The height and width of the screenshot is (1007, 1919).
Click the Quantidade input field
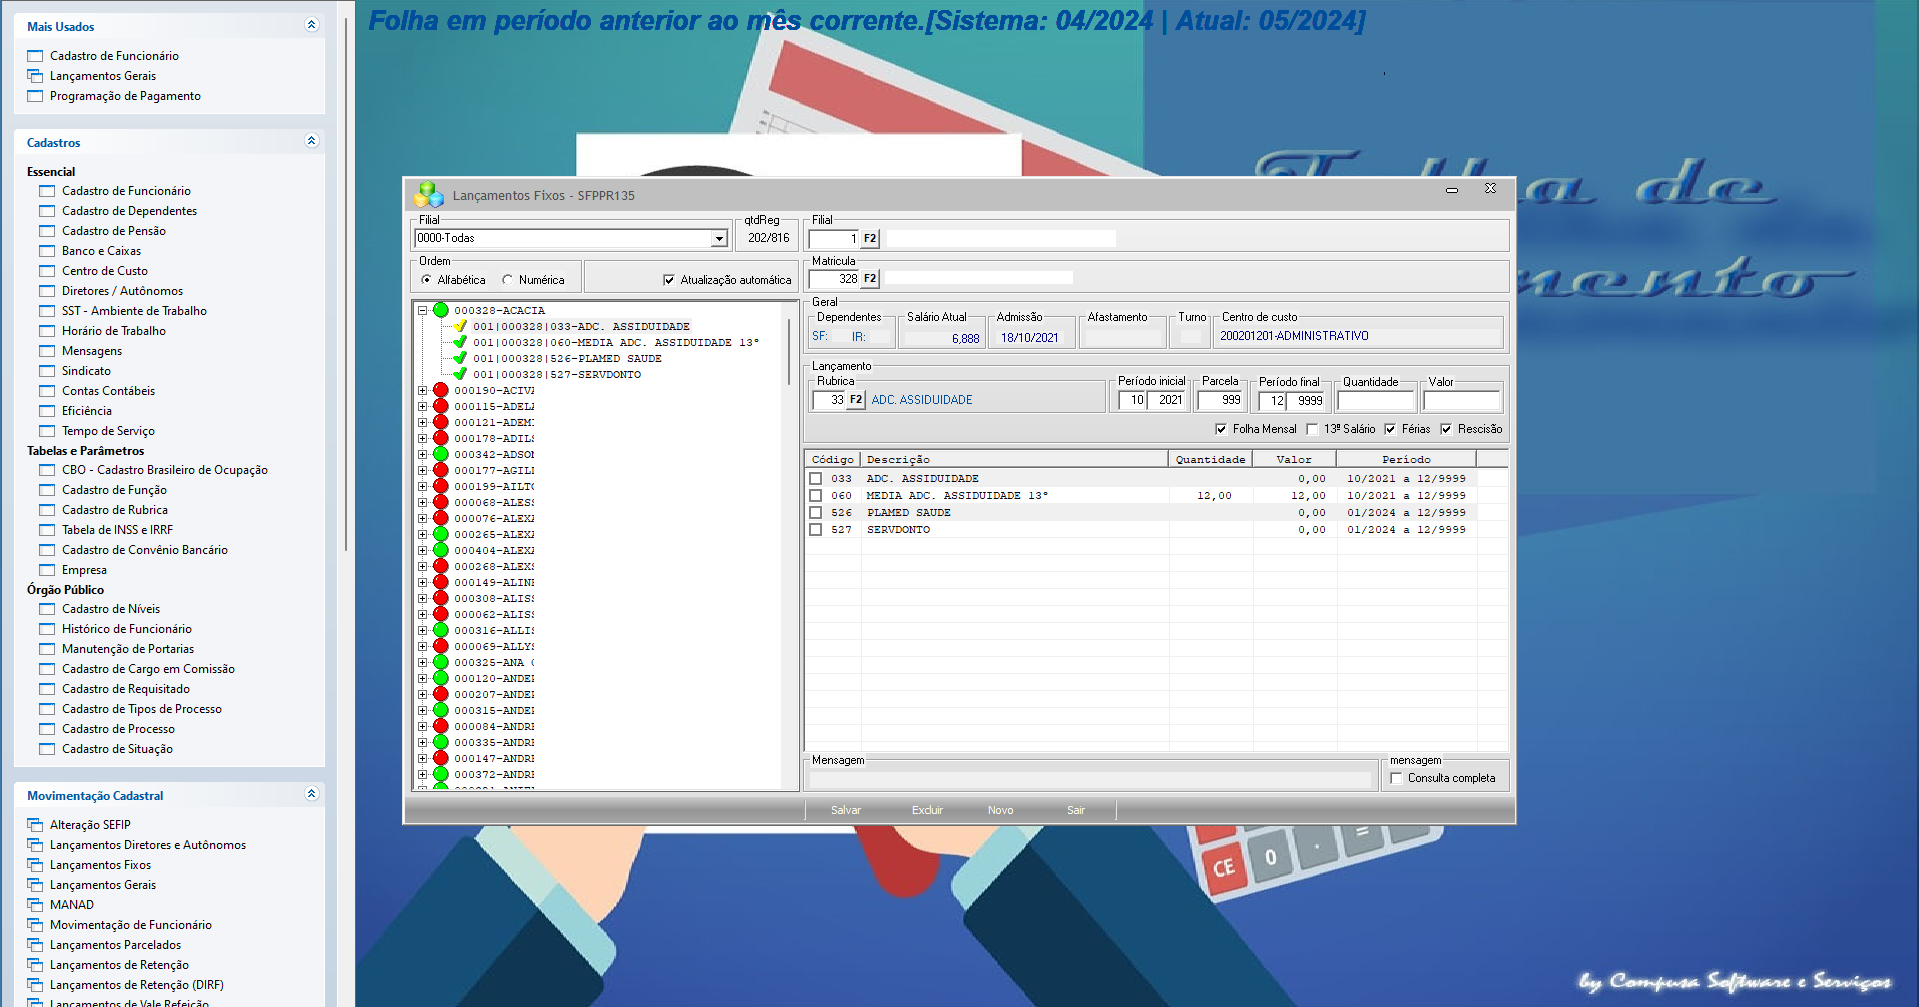1376,401
